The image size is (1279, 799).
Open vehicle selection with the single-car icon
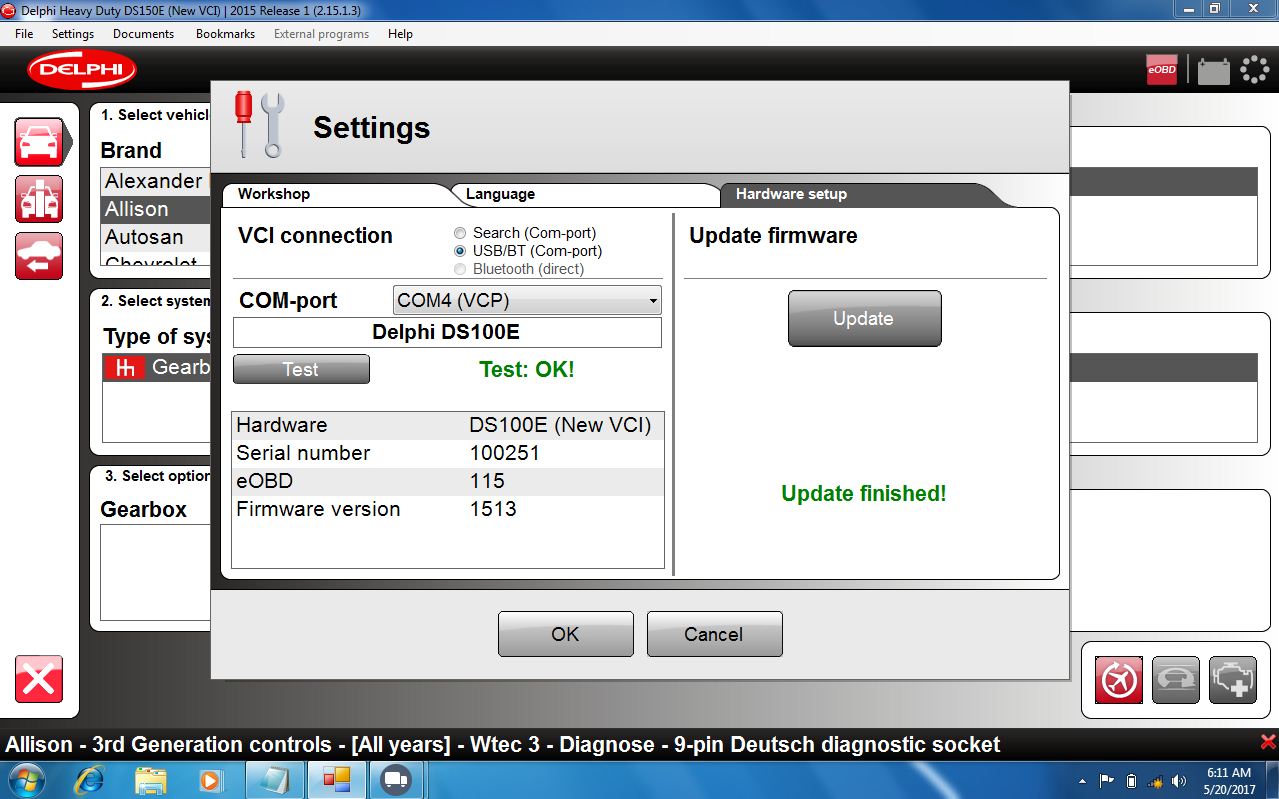coord(39,141)
